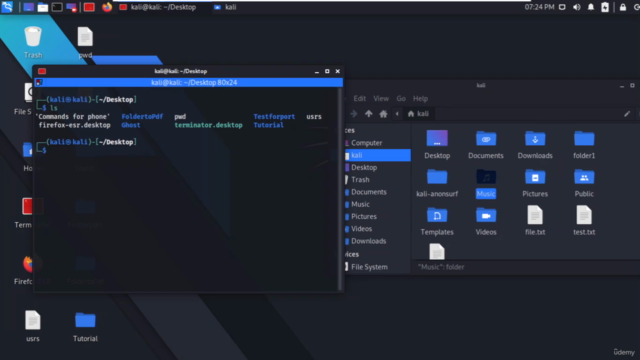Select the folder1 folder in file view
The height and width of the screenshot is (360, 640).
(584, 144)
